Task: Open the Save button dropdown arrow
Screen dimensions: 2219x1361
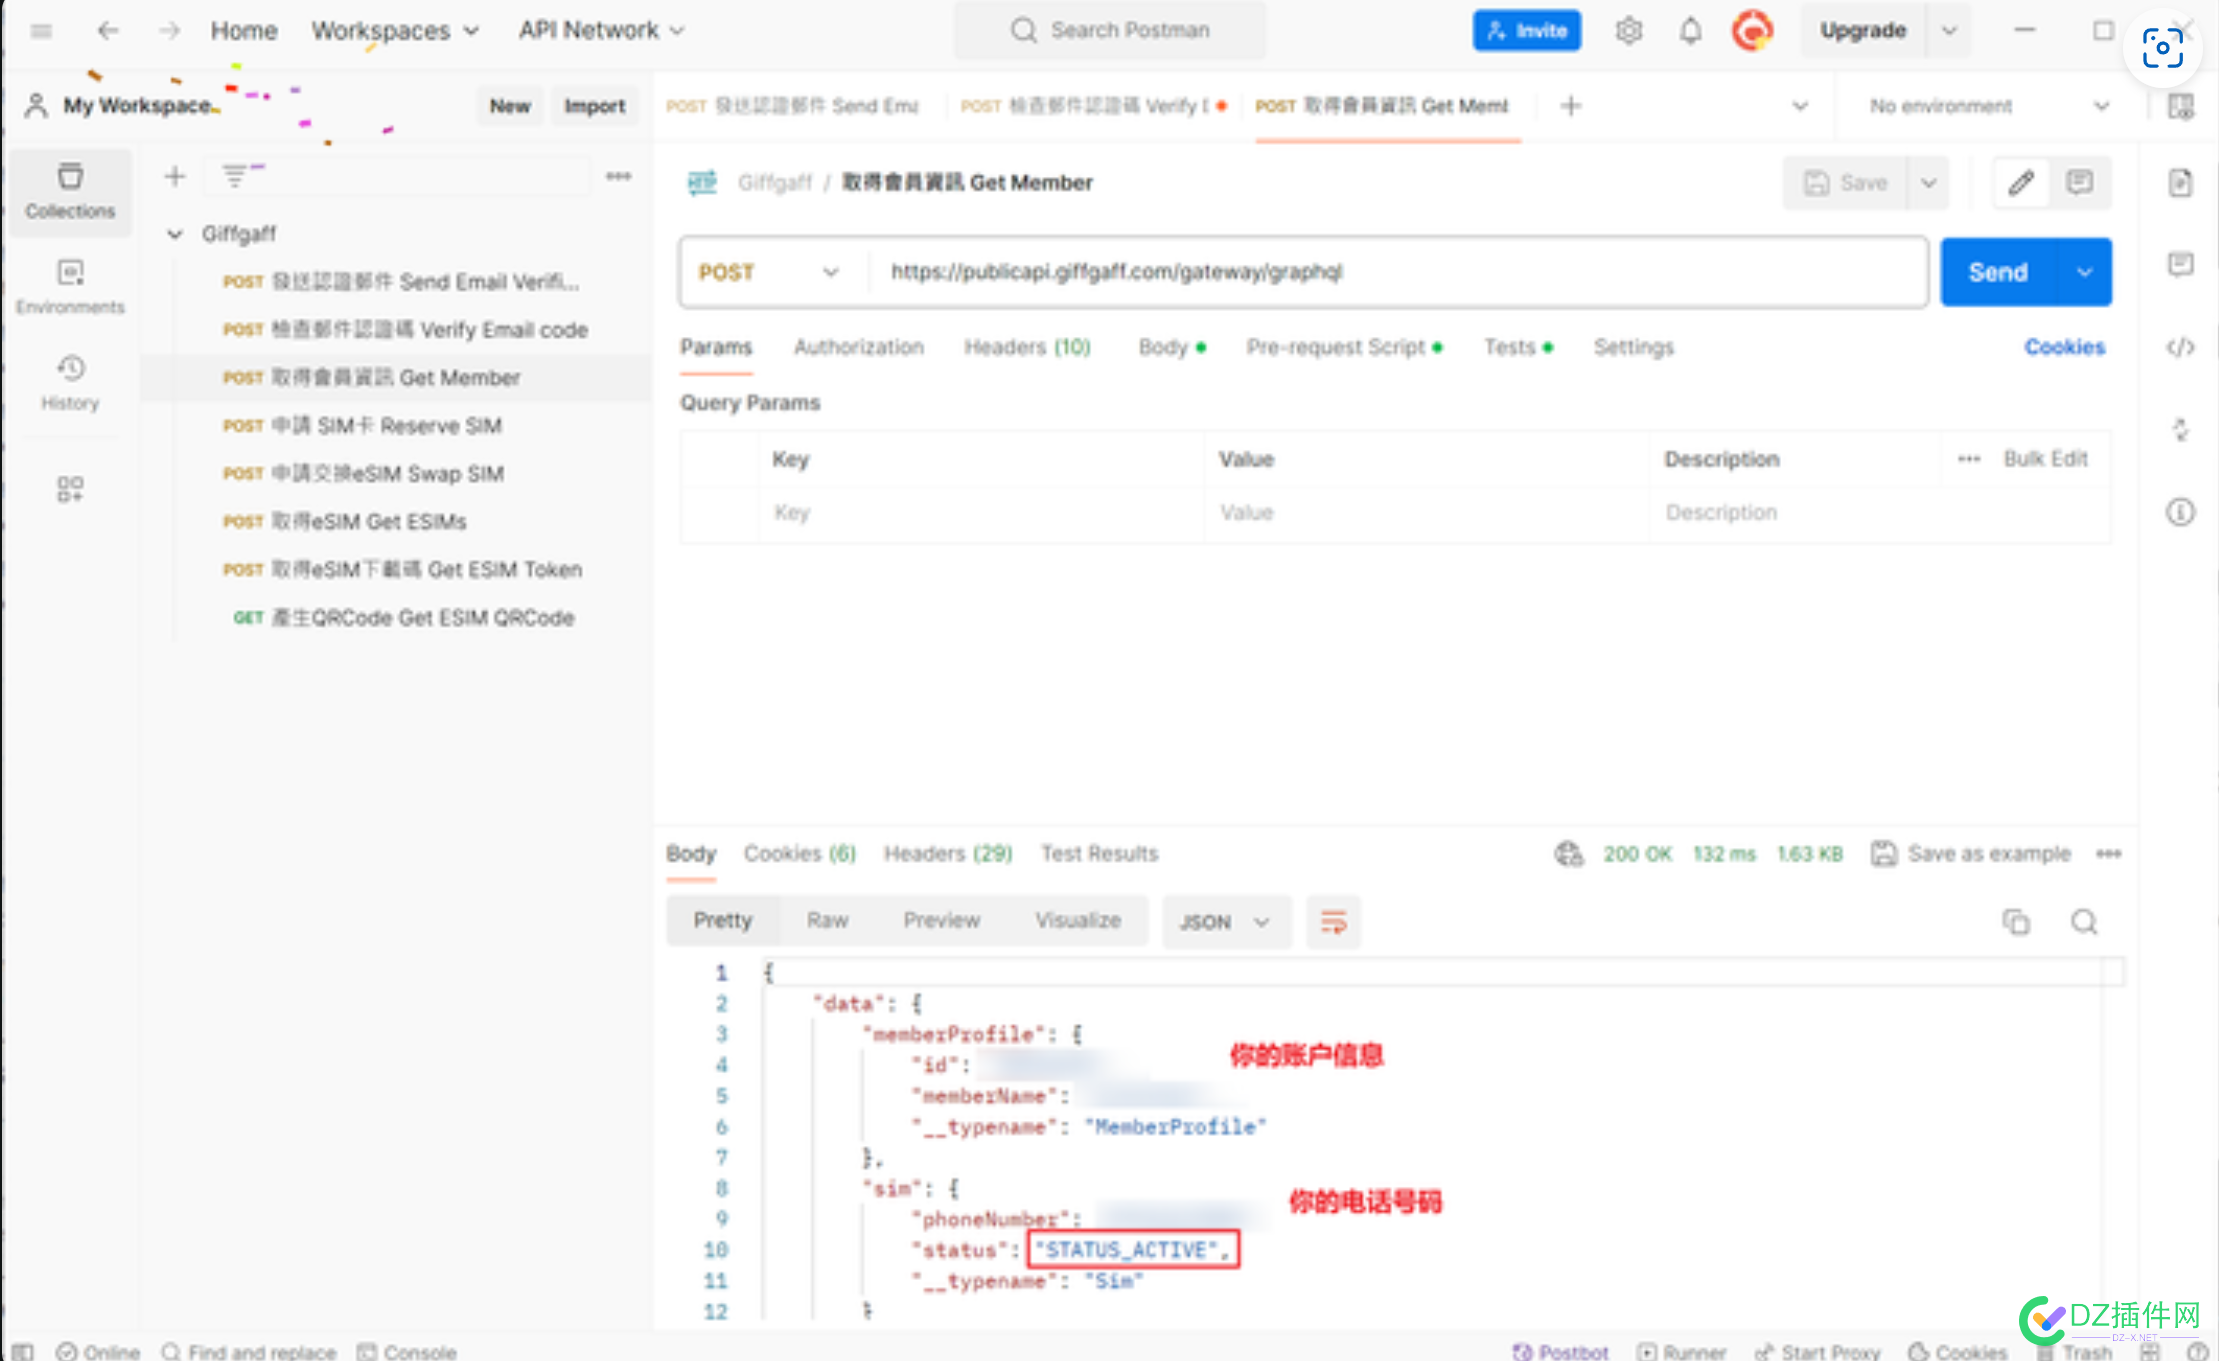Action: coord(1928,183)
